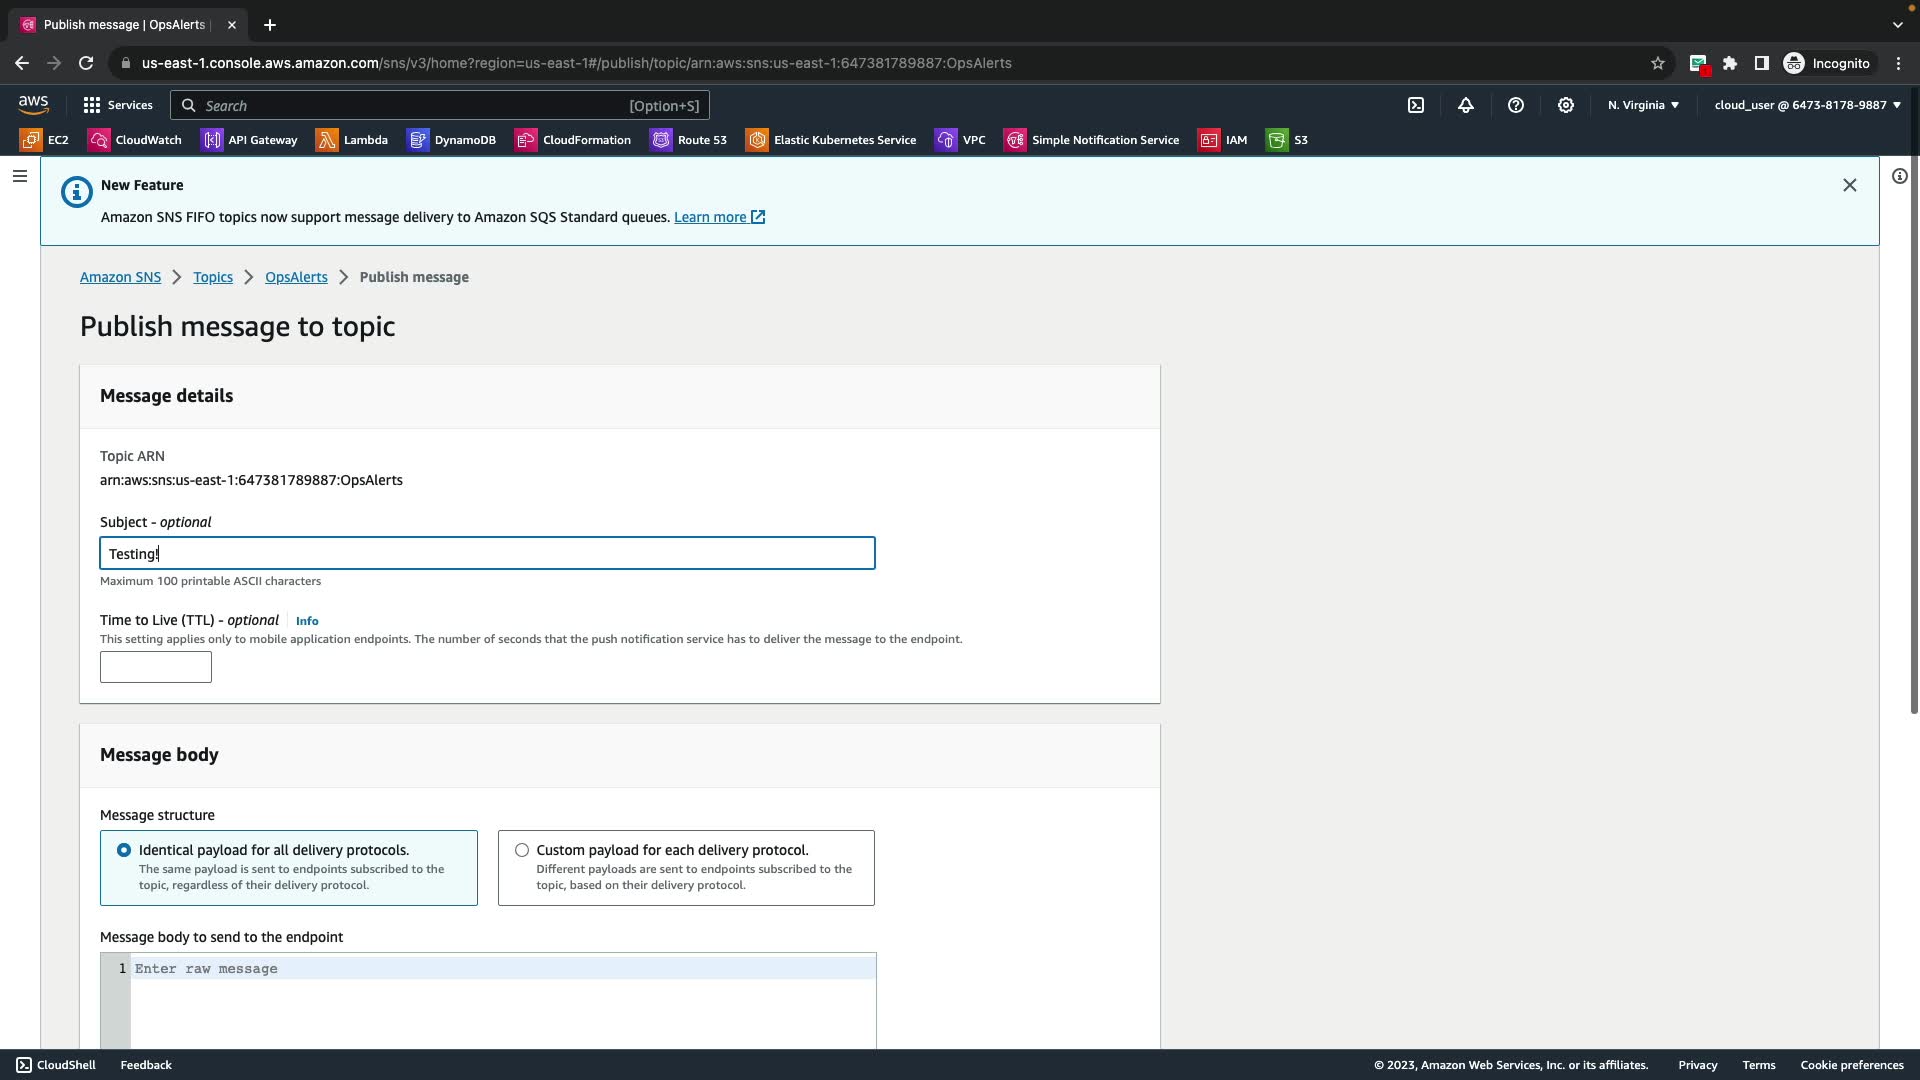This screenshot has height=1080, width=1920.
Task: Bookmark this page with star icon
Action: tap(1657, 63)
